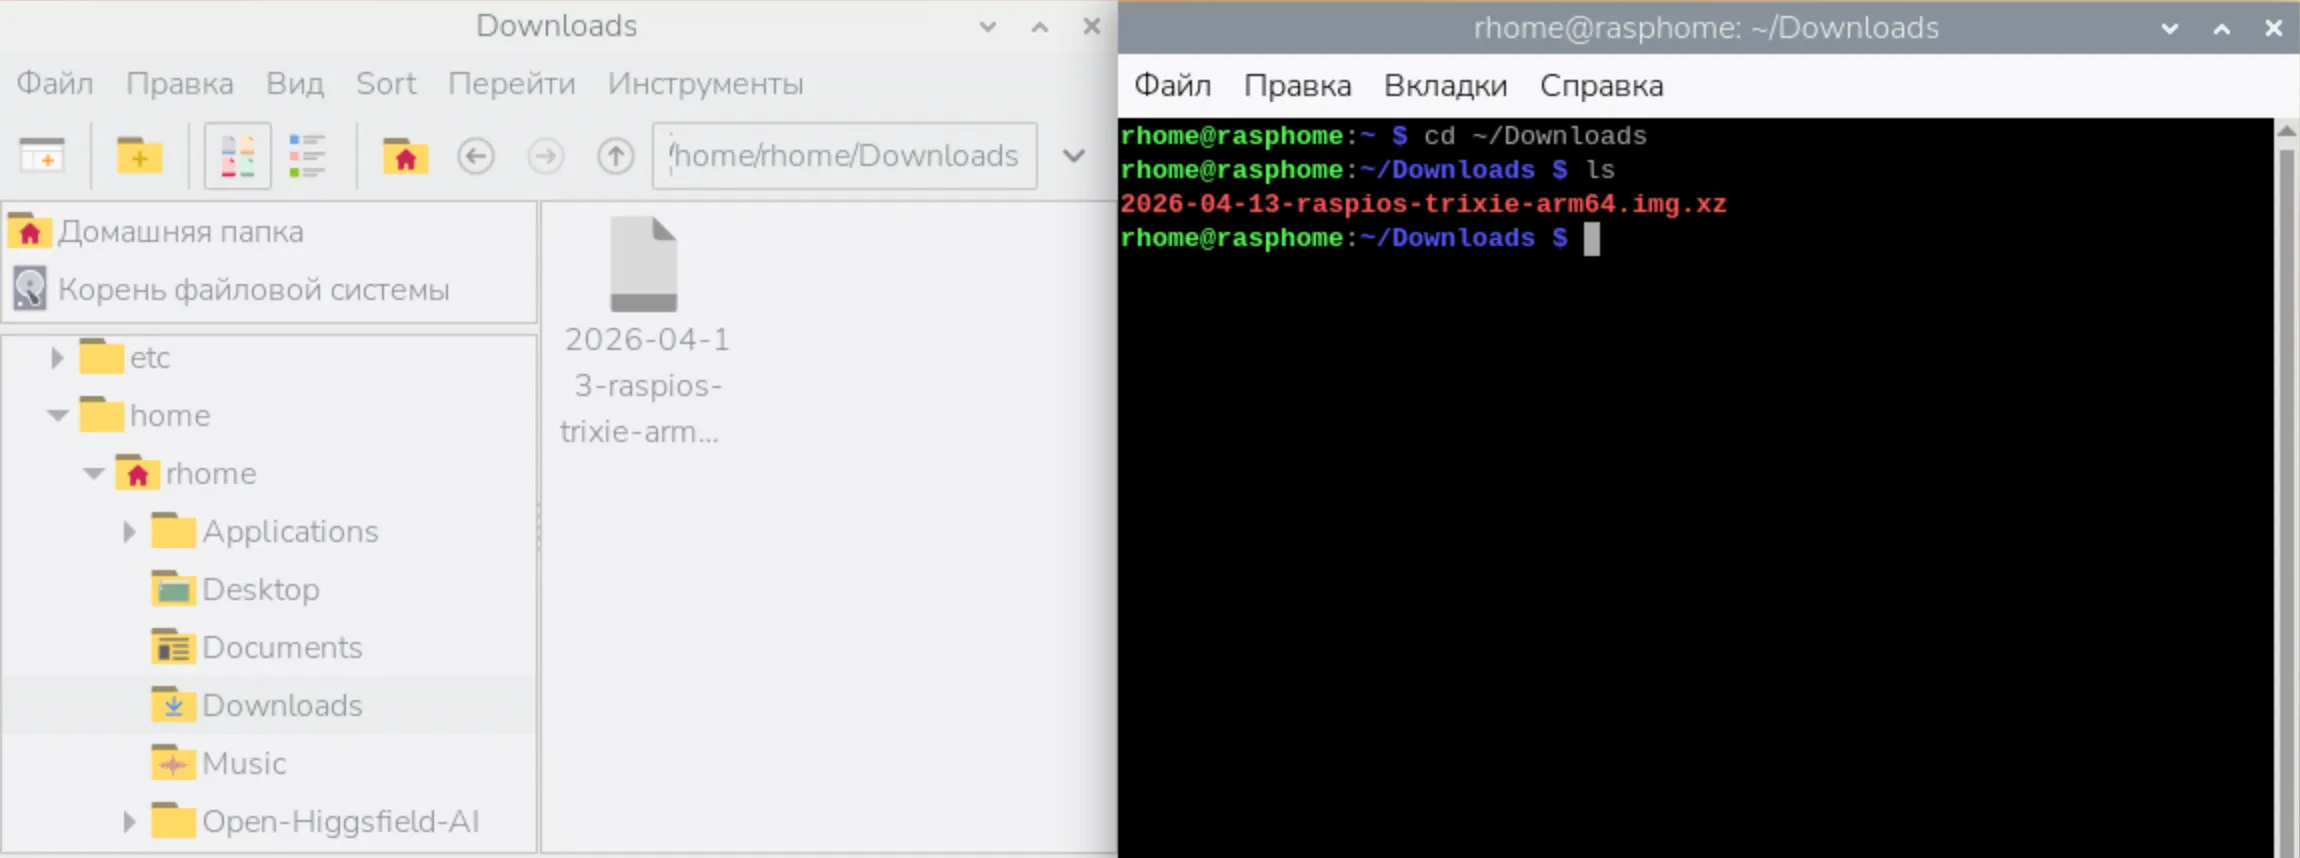Navigate forward in file manager
The width and height of the screenshot is (2300, 858).
pyautogui.click(x=546, y=156)
